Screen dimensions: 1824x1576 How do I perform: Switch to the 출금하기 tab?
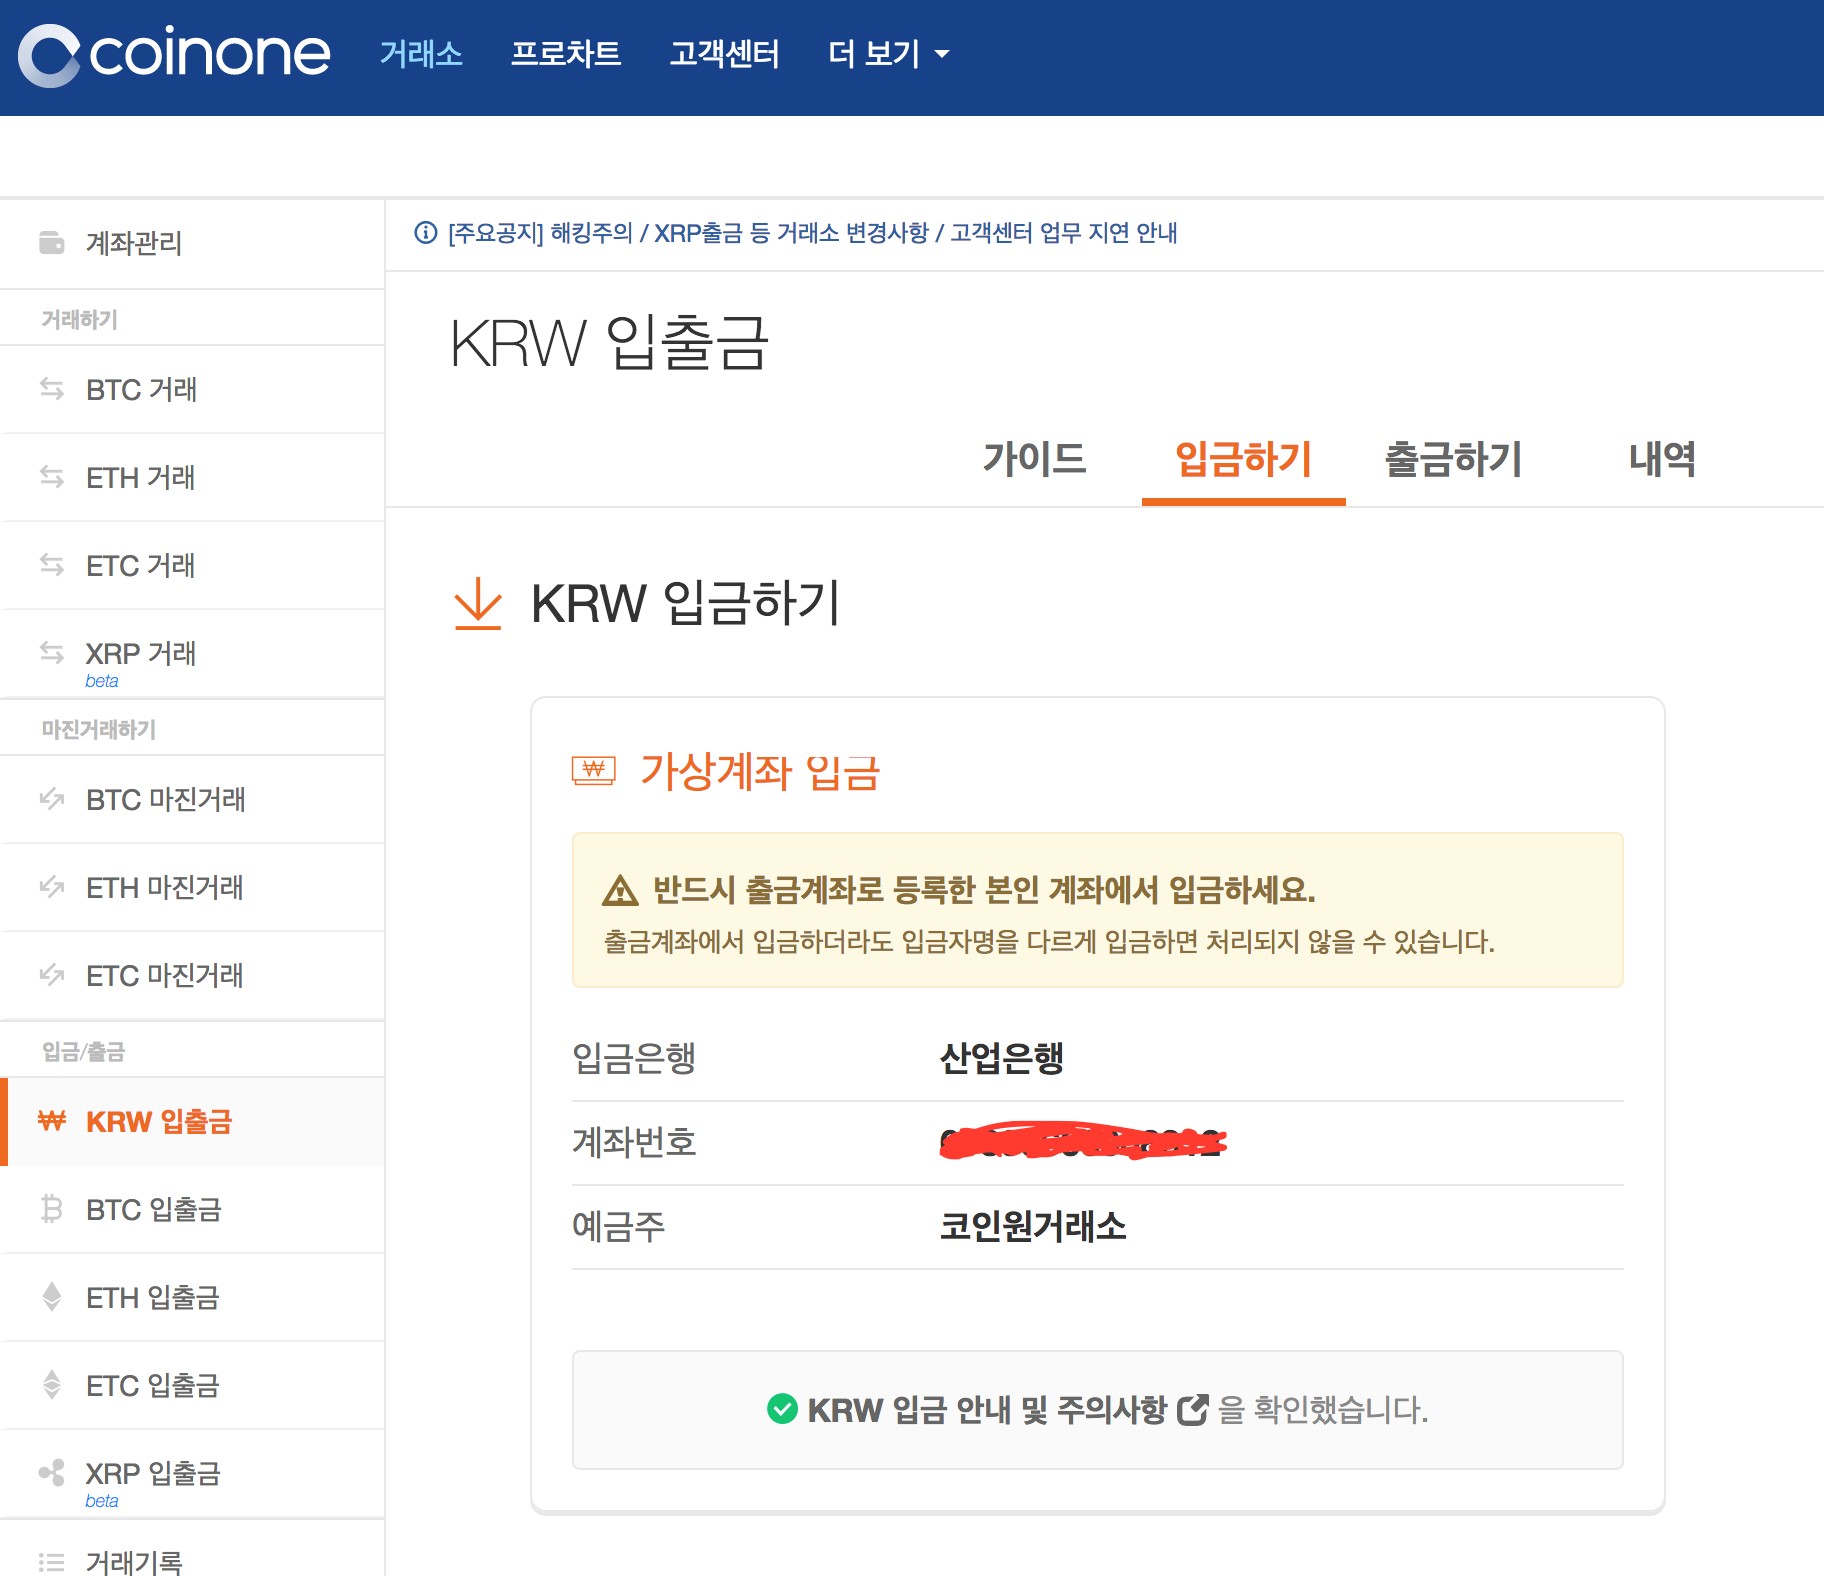[x=1454, y=460]
